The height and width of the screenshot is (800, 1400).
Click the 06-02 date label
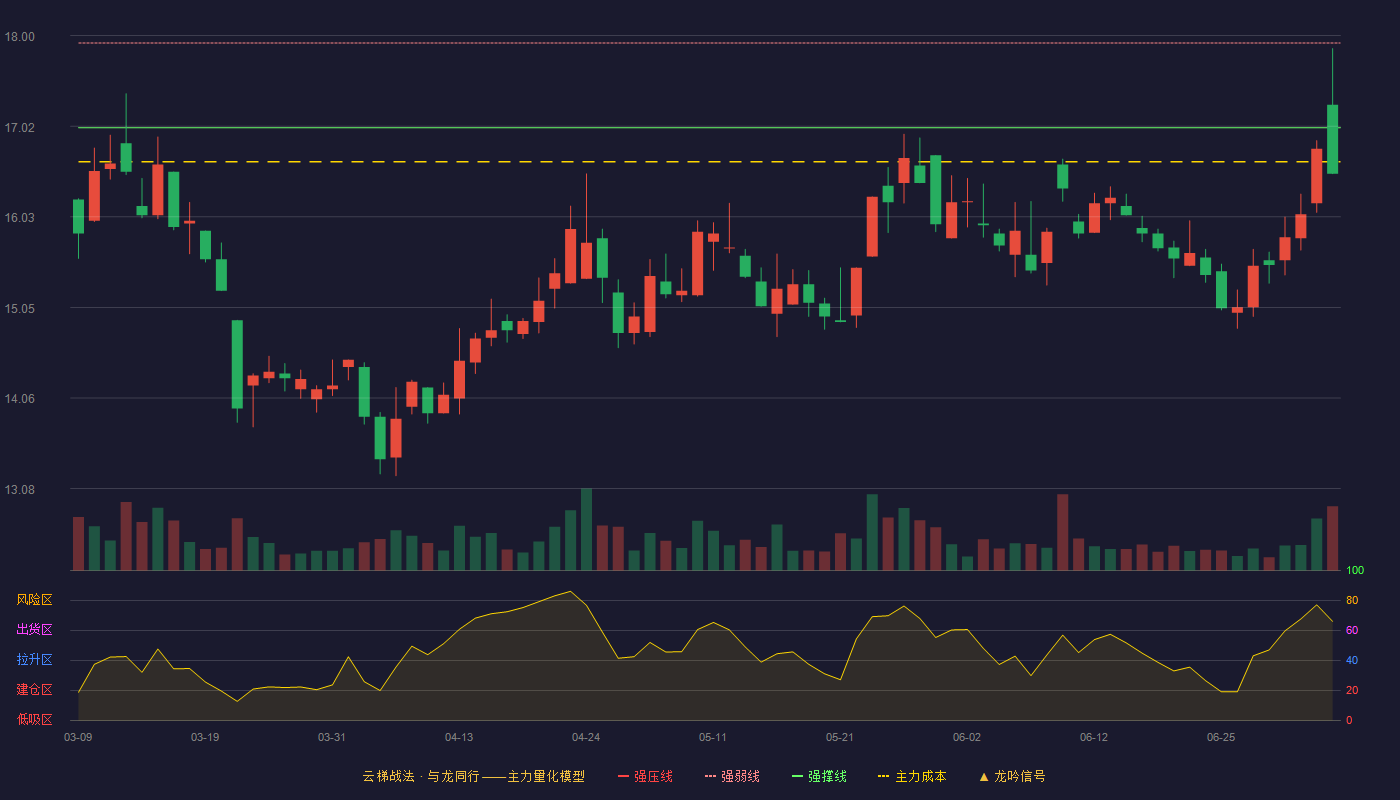pyautogui.click(x=967, y=737)
